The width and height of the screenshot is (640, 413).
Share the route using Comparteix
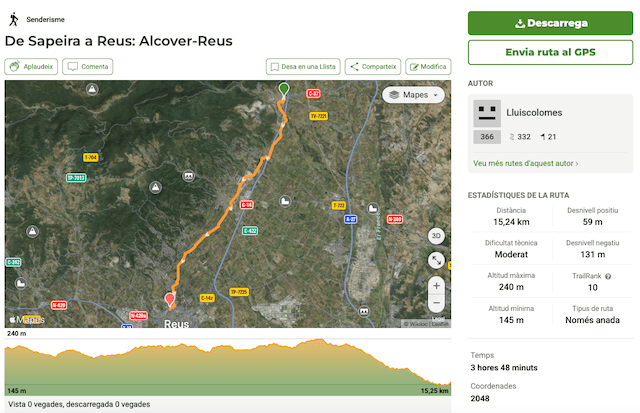373,67
